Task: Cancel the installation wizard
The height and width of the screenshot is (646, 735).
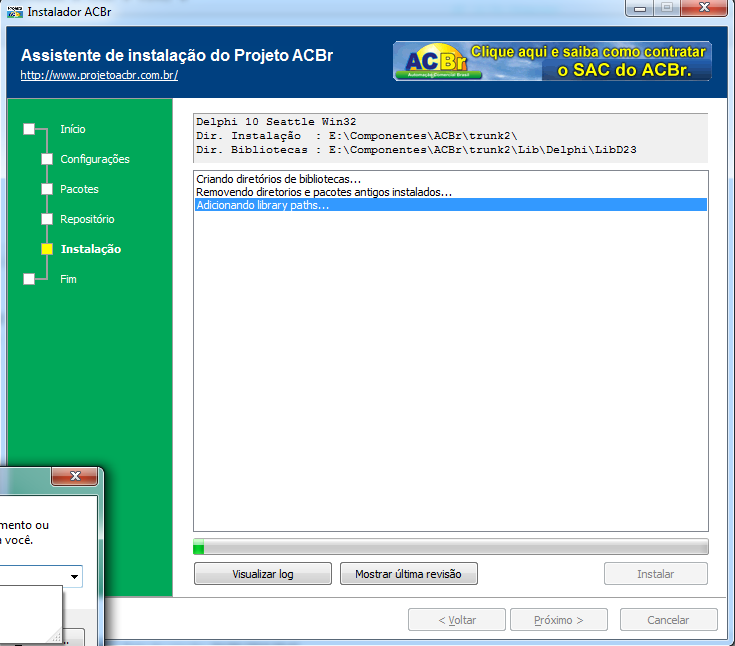Action: (668, 620)
